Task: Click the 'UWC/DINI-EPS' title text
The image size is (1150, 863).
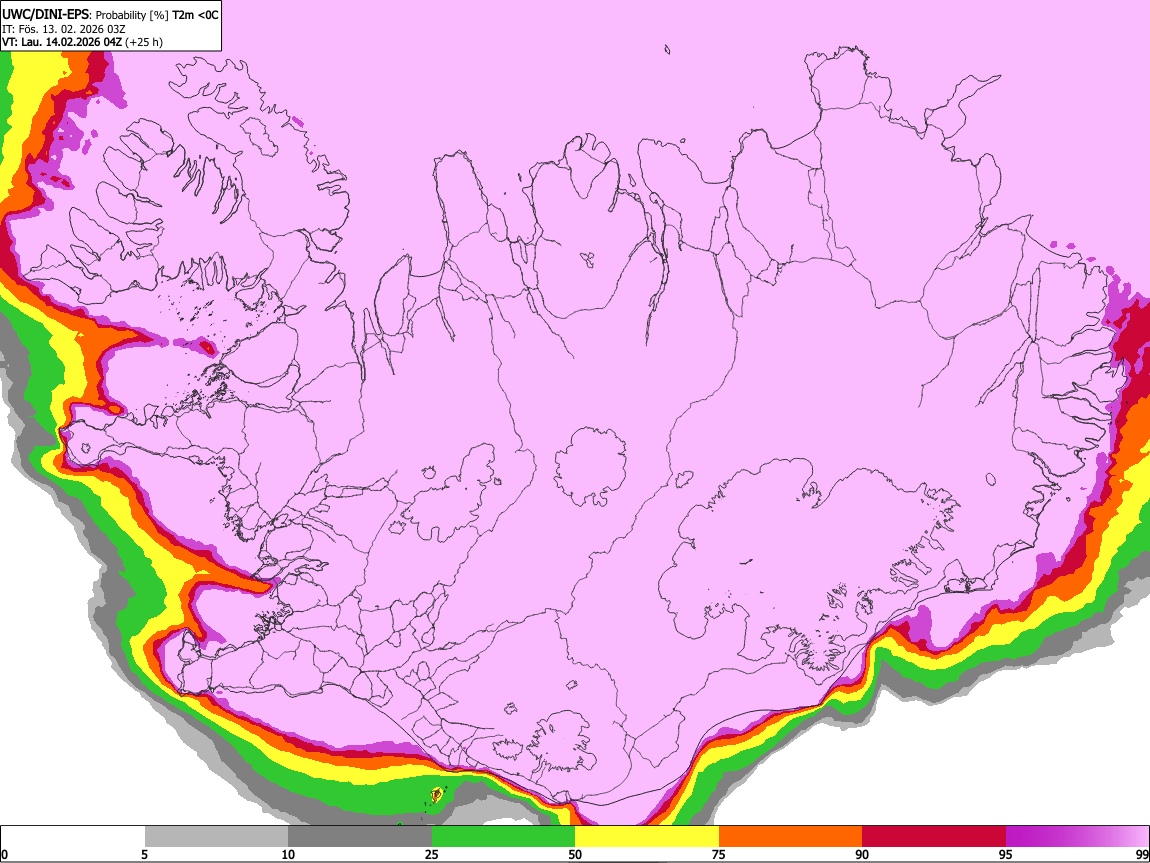Action: 45,15
